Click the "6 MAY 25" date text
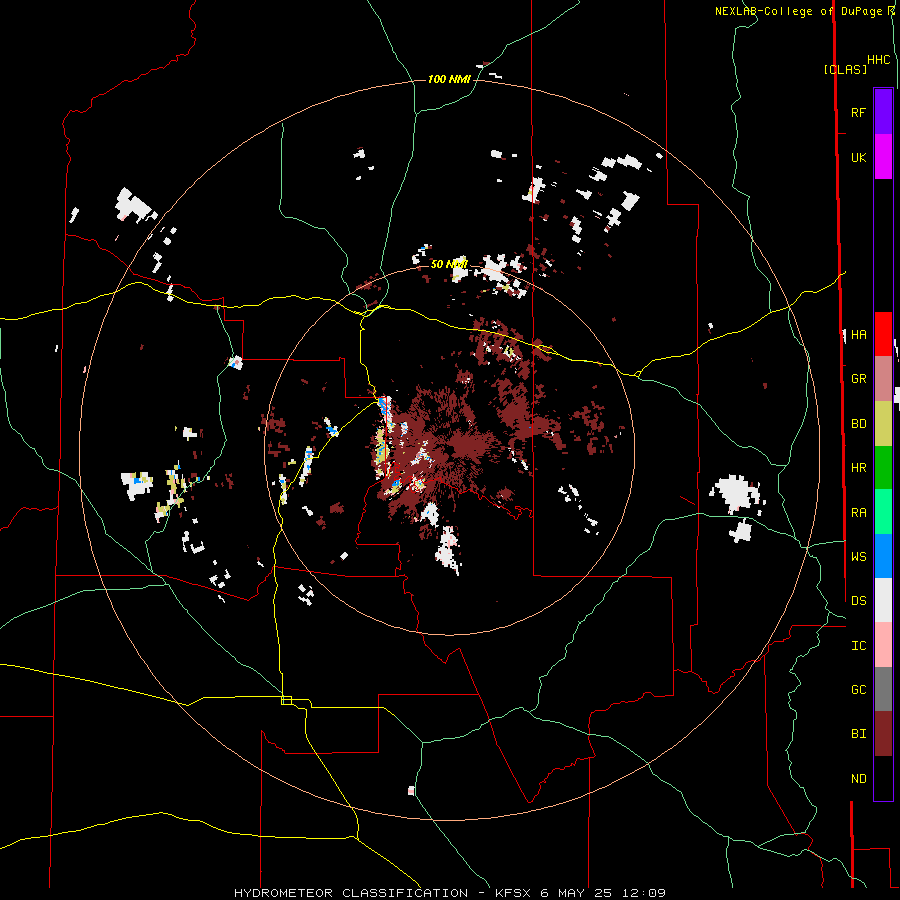 pyautogui.click(x=575, y=893)
